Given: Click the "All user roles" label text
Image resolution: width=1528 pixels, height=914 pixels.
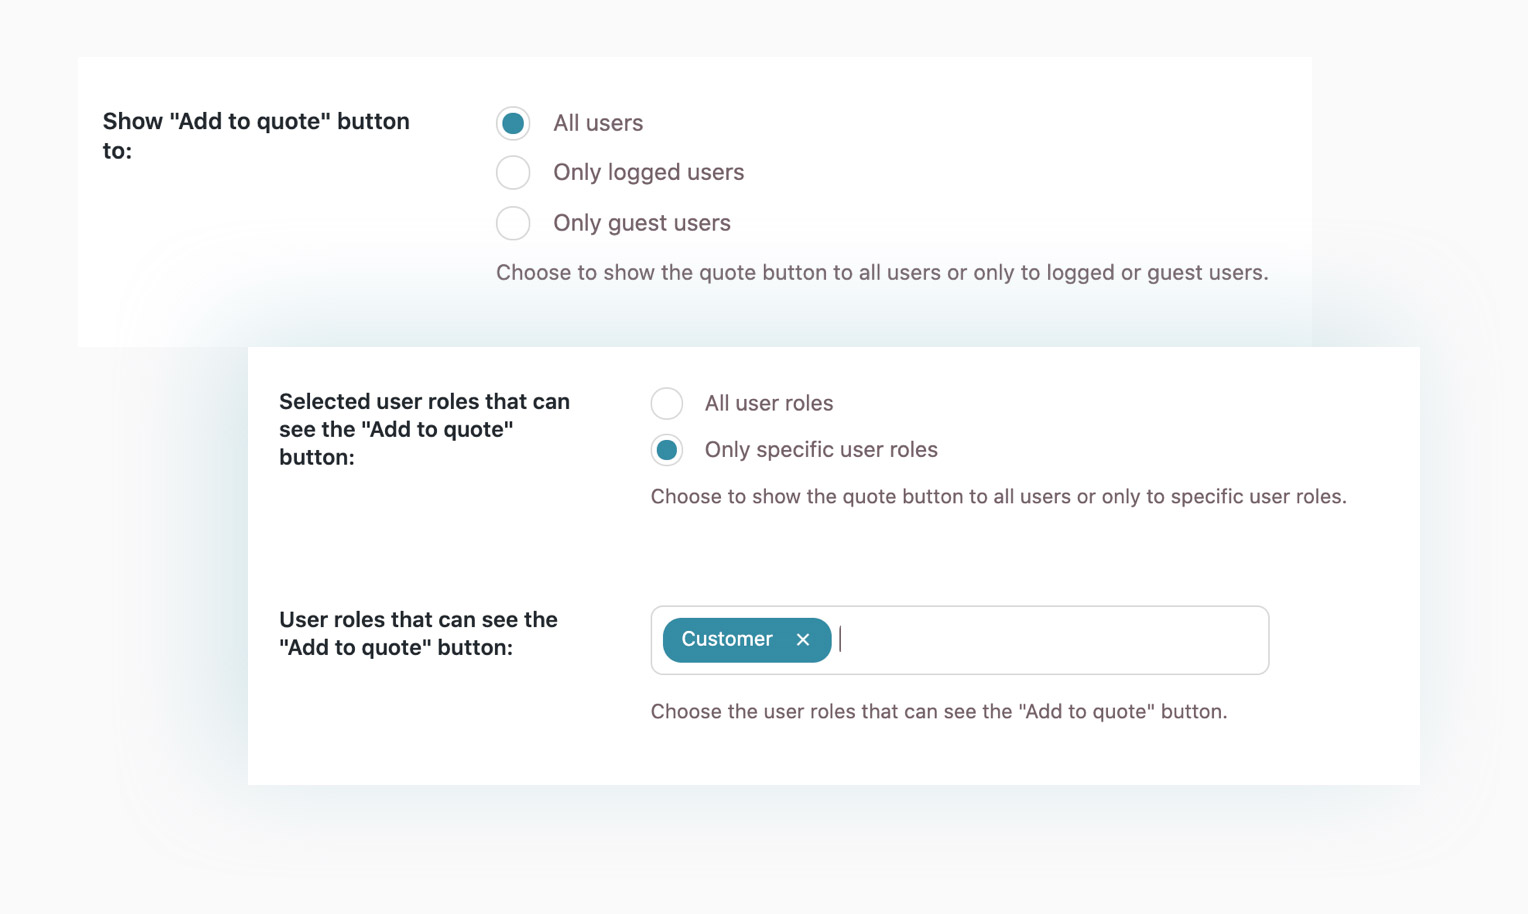Looking at the screenshot, I should (769, 403).
